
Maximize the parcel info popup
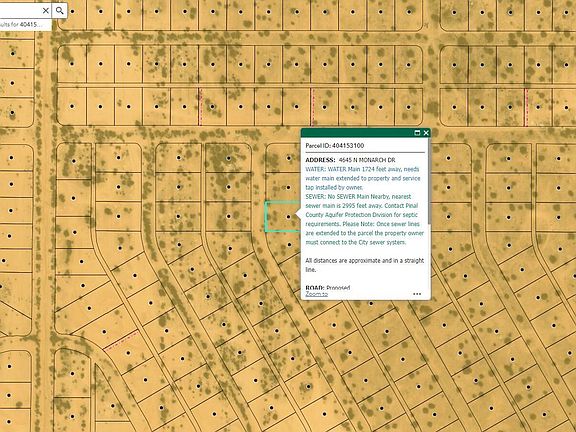click(417, 133)
